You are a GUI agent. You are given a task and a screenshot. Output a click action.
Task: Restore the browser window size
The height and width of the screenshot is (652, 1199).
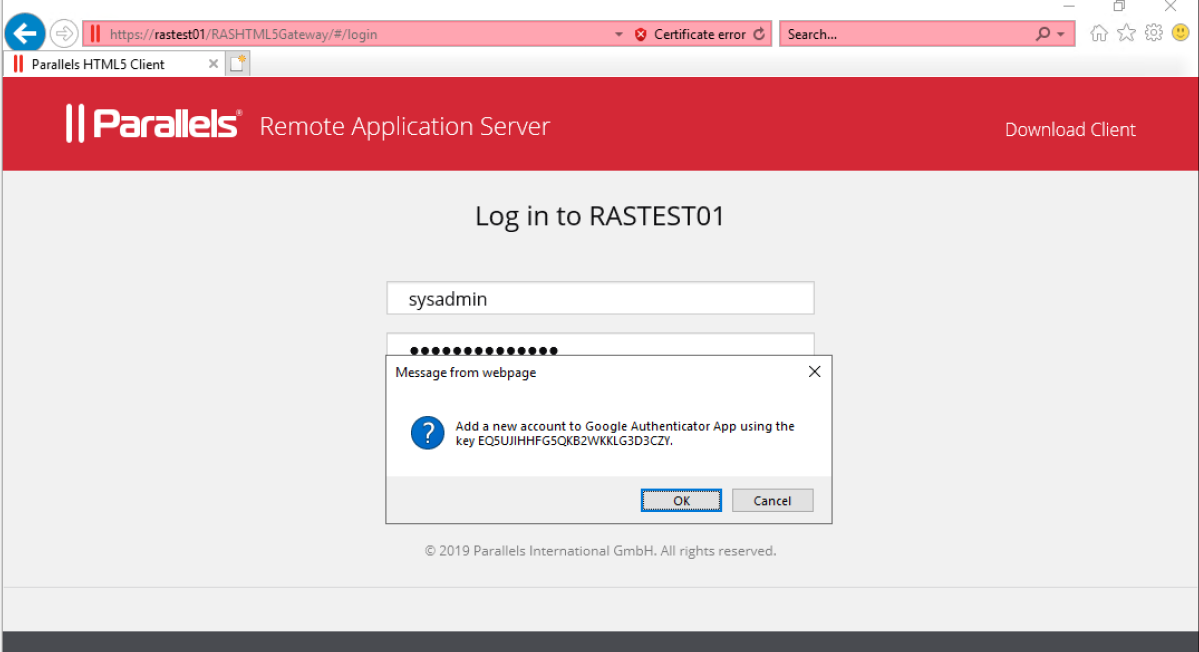pos(1119,6)
